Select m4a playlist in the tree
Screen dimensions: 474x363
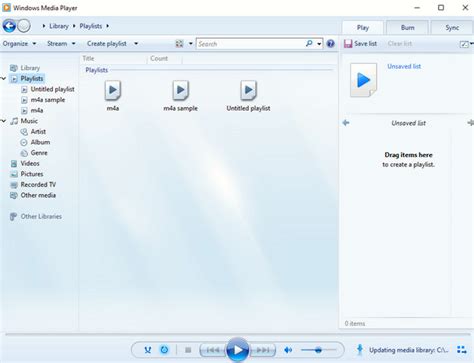(37, 111)
